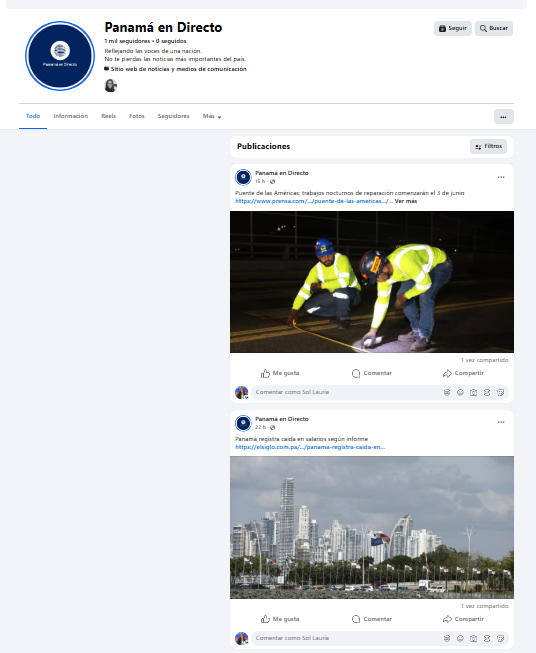Click the 1 mil seguidores text
The height and width of the screenshot is (653, 536).
[127, 41]
